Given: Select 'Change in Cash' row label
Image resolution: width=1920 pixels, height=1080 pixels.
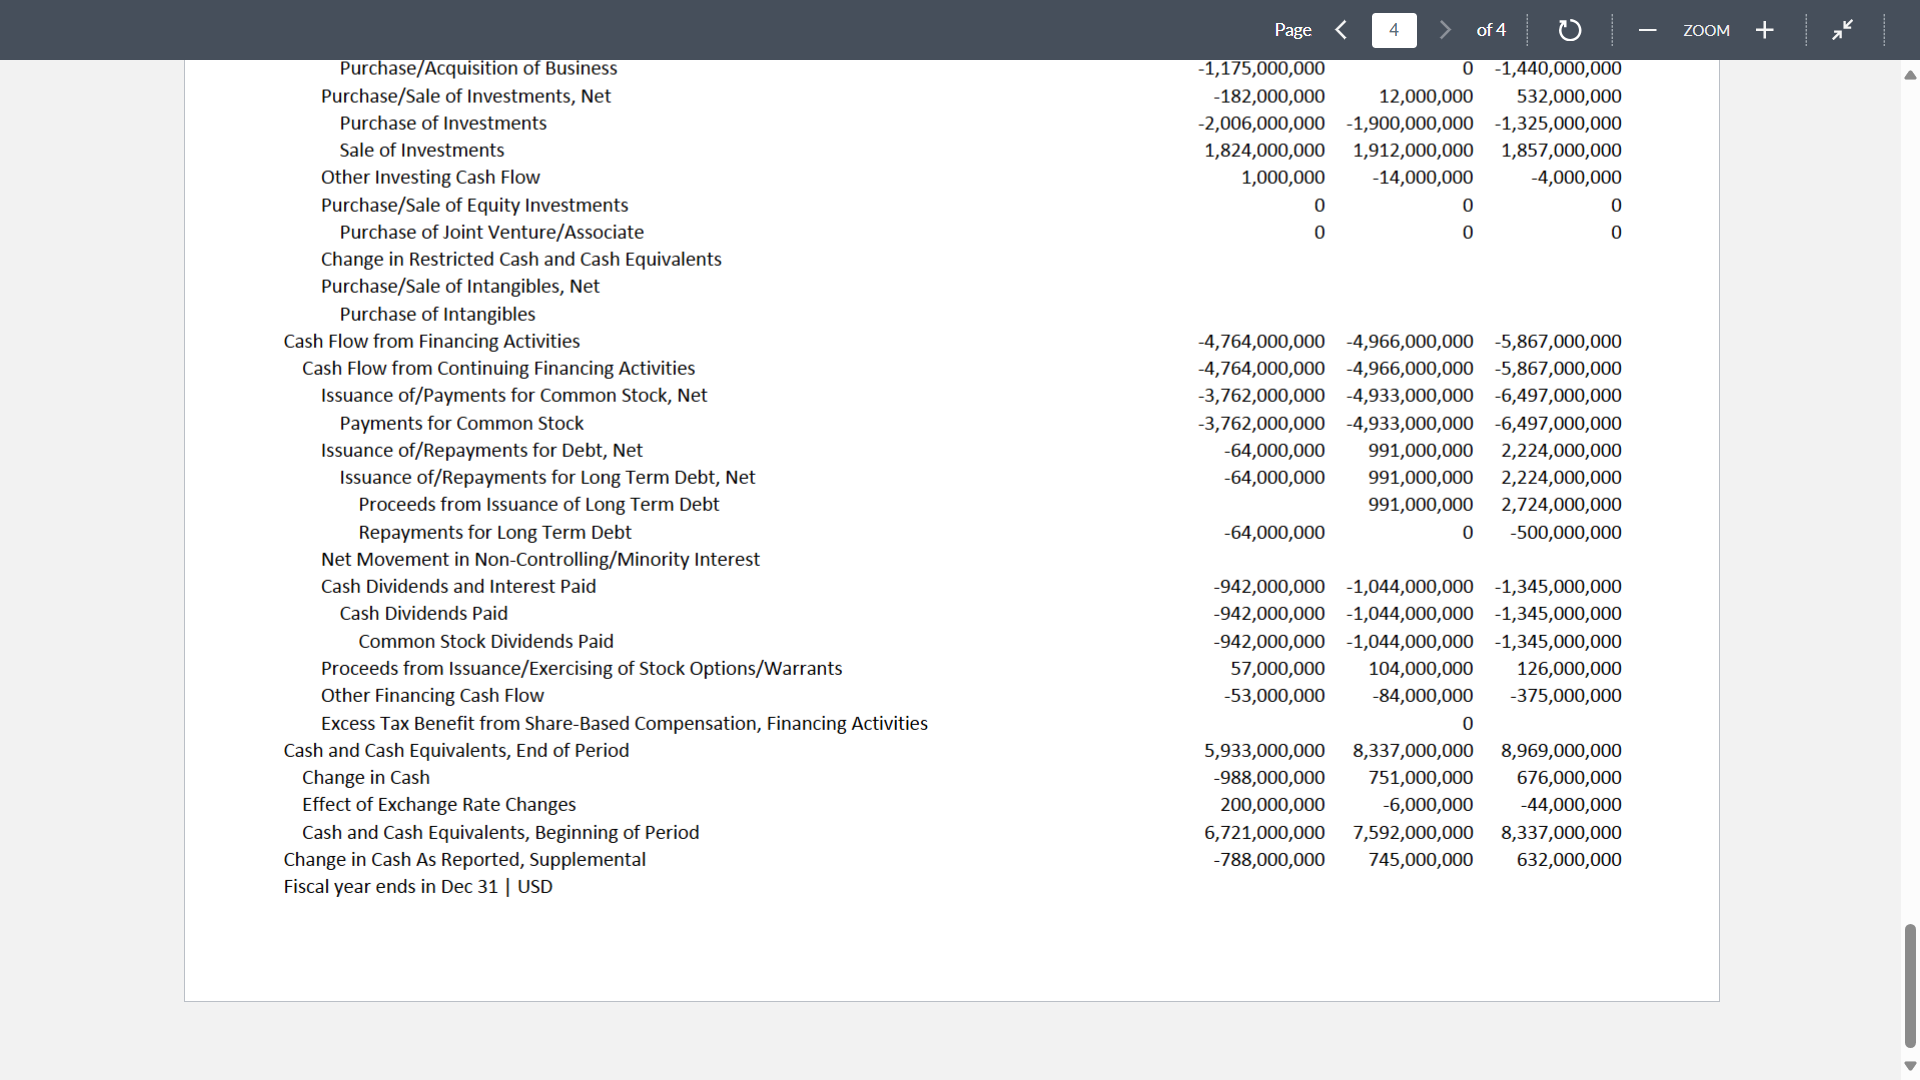Looking at the screenshot, I should click(x=365, y=777).
